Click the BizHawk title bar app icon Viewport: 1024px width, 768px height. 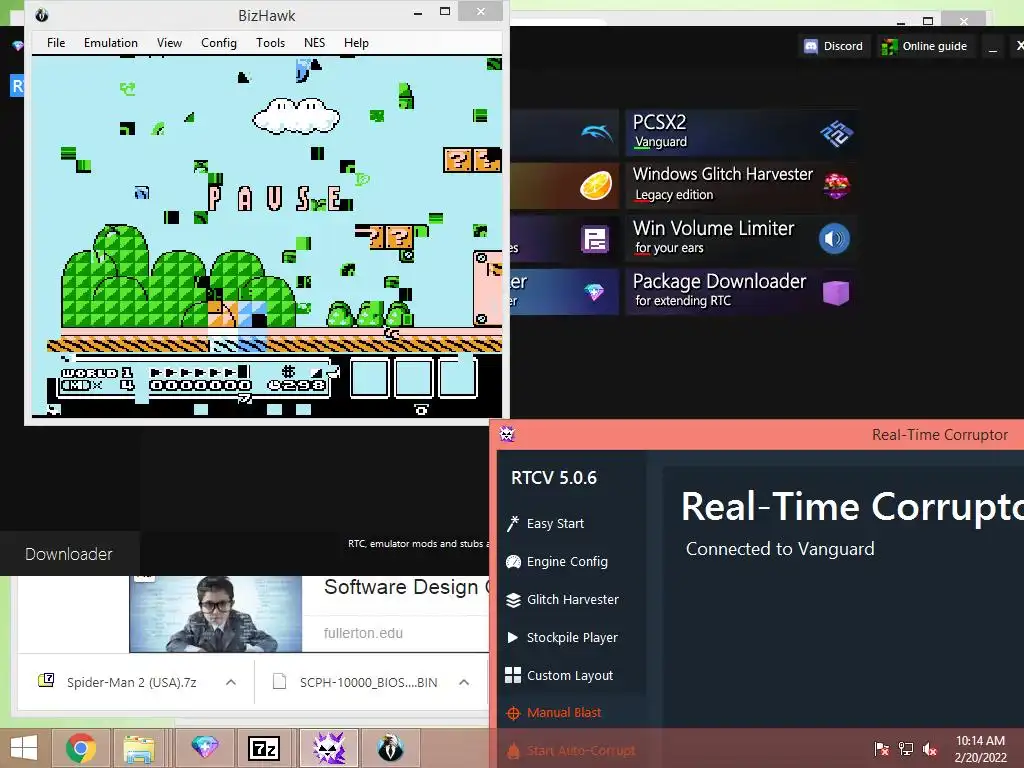pyautogui.click(x=42, y=15)
